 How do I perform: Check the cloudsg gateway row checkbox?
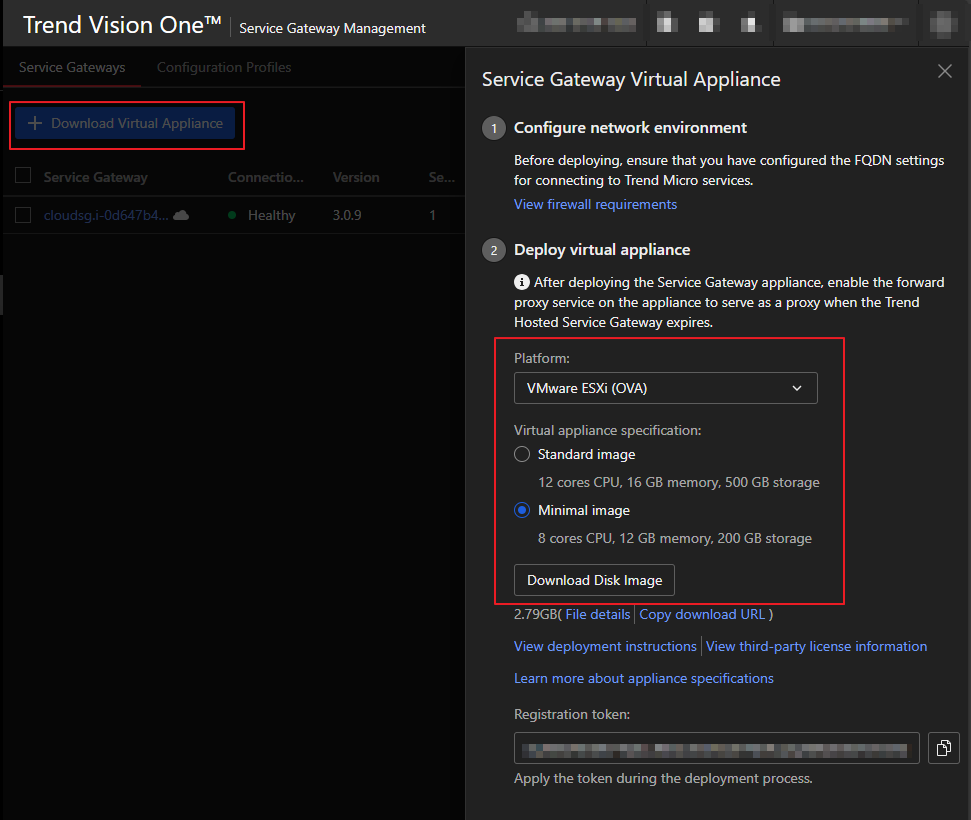click(24, 215)
